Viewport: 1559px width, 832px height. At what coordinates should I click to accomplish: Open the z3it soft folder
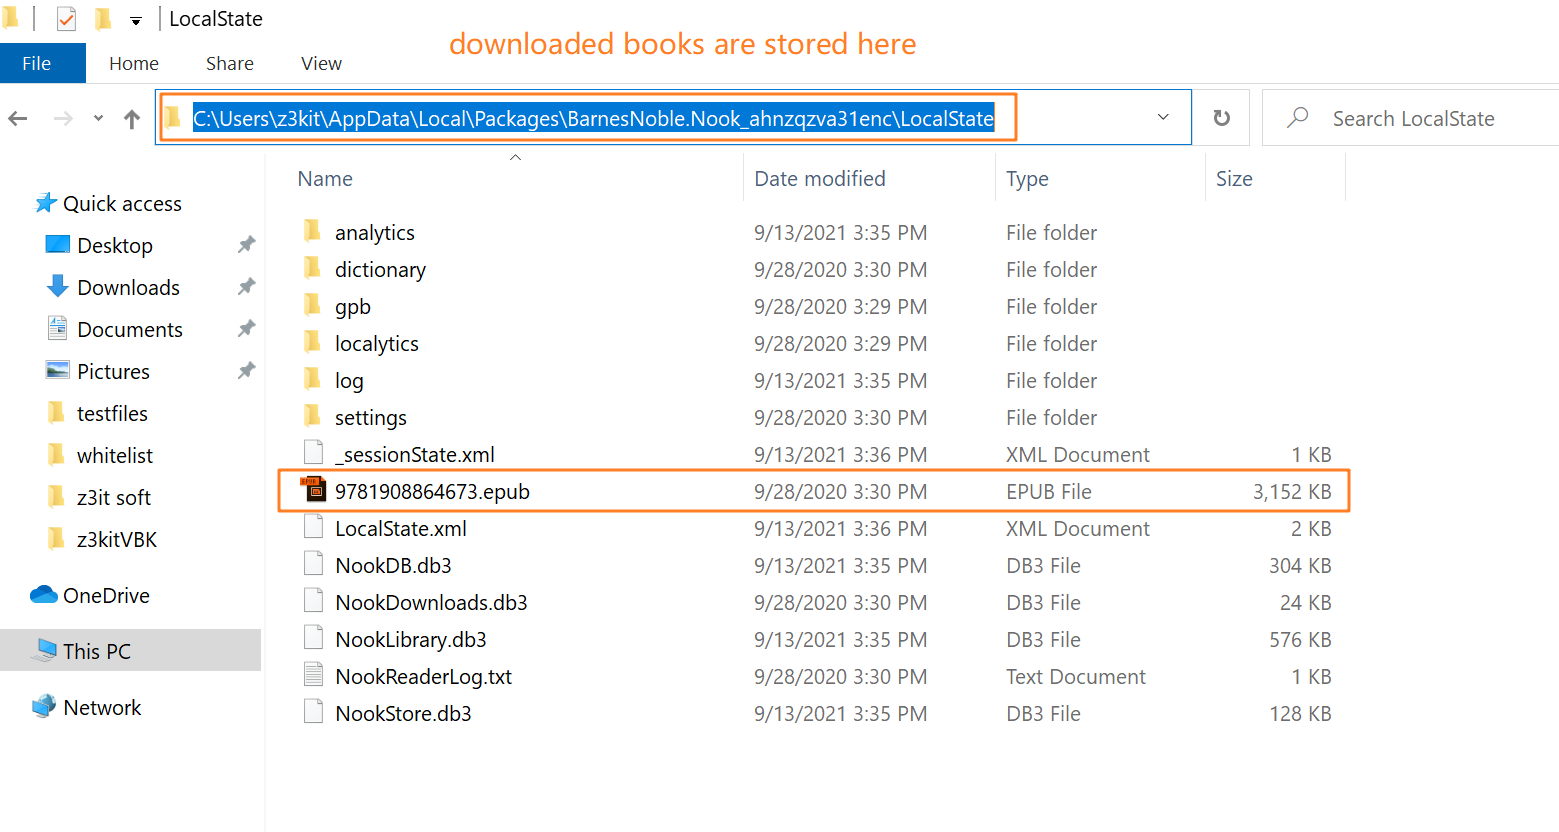[114, 498]
